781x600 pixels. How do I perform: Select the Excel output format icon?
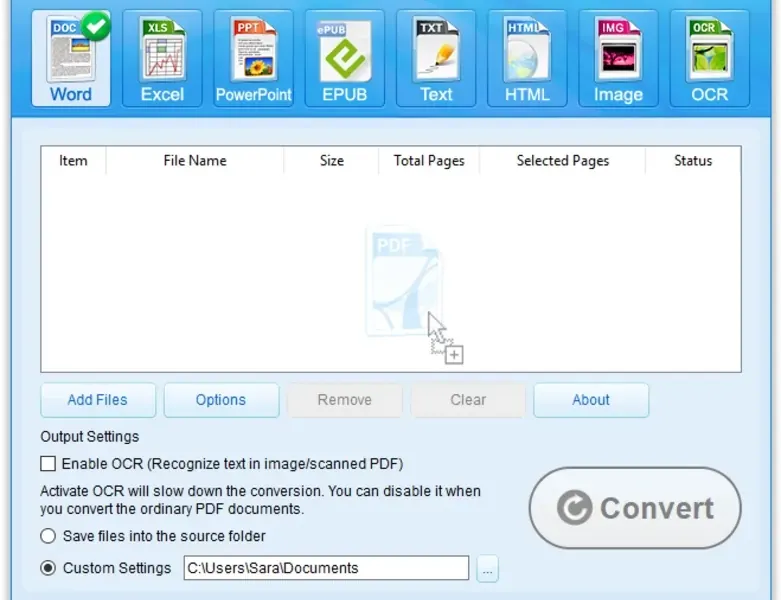tap(162, 58)
